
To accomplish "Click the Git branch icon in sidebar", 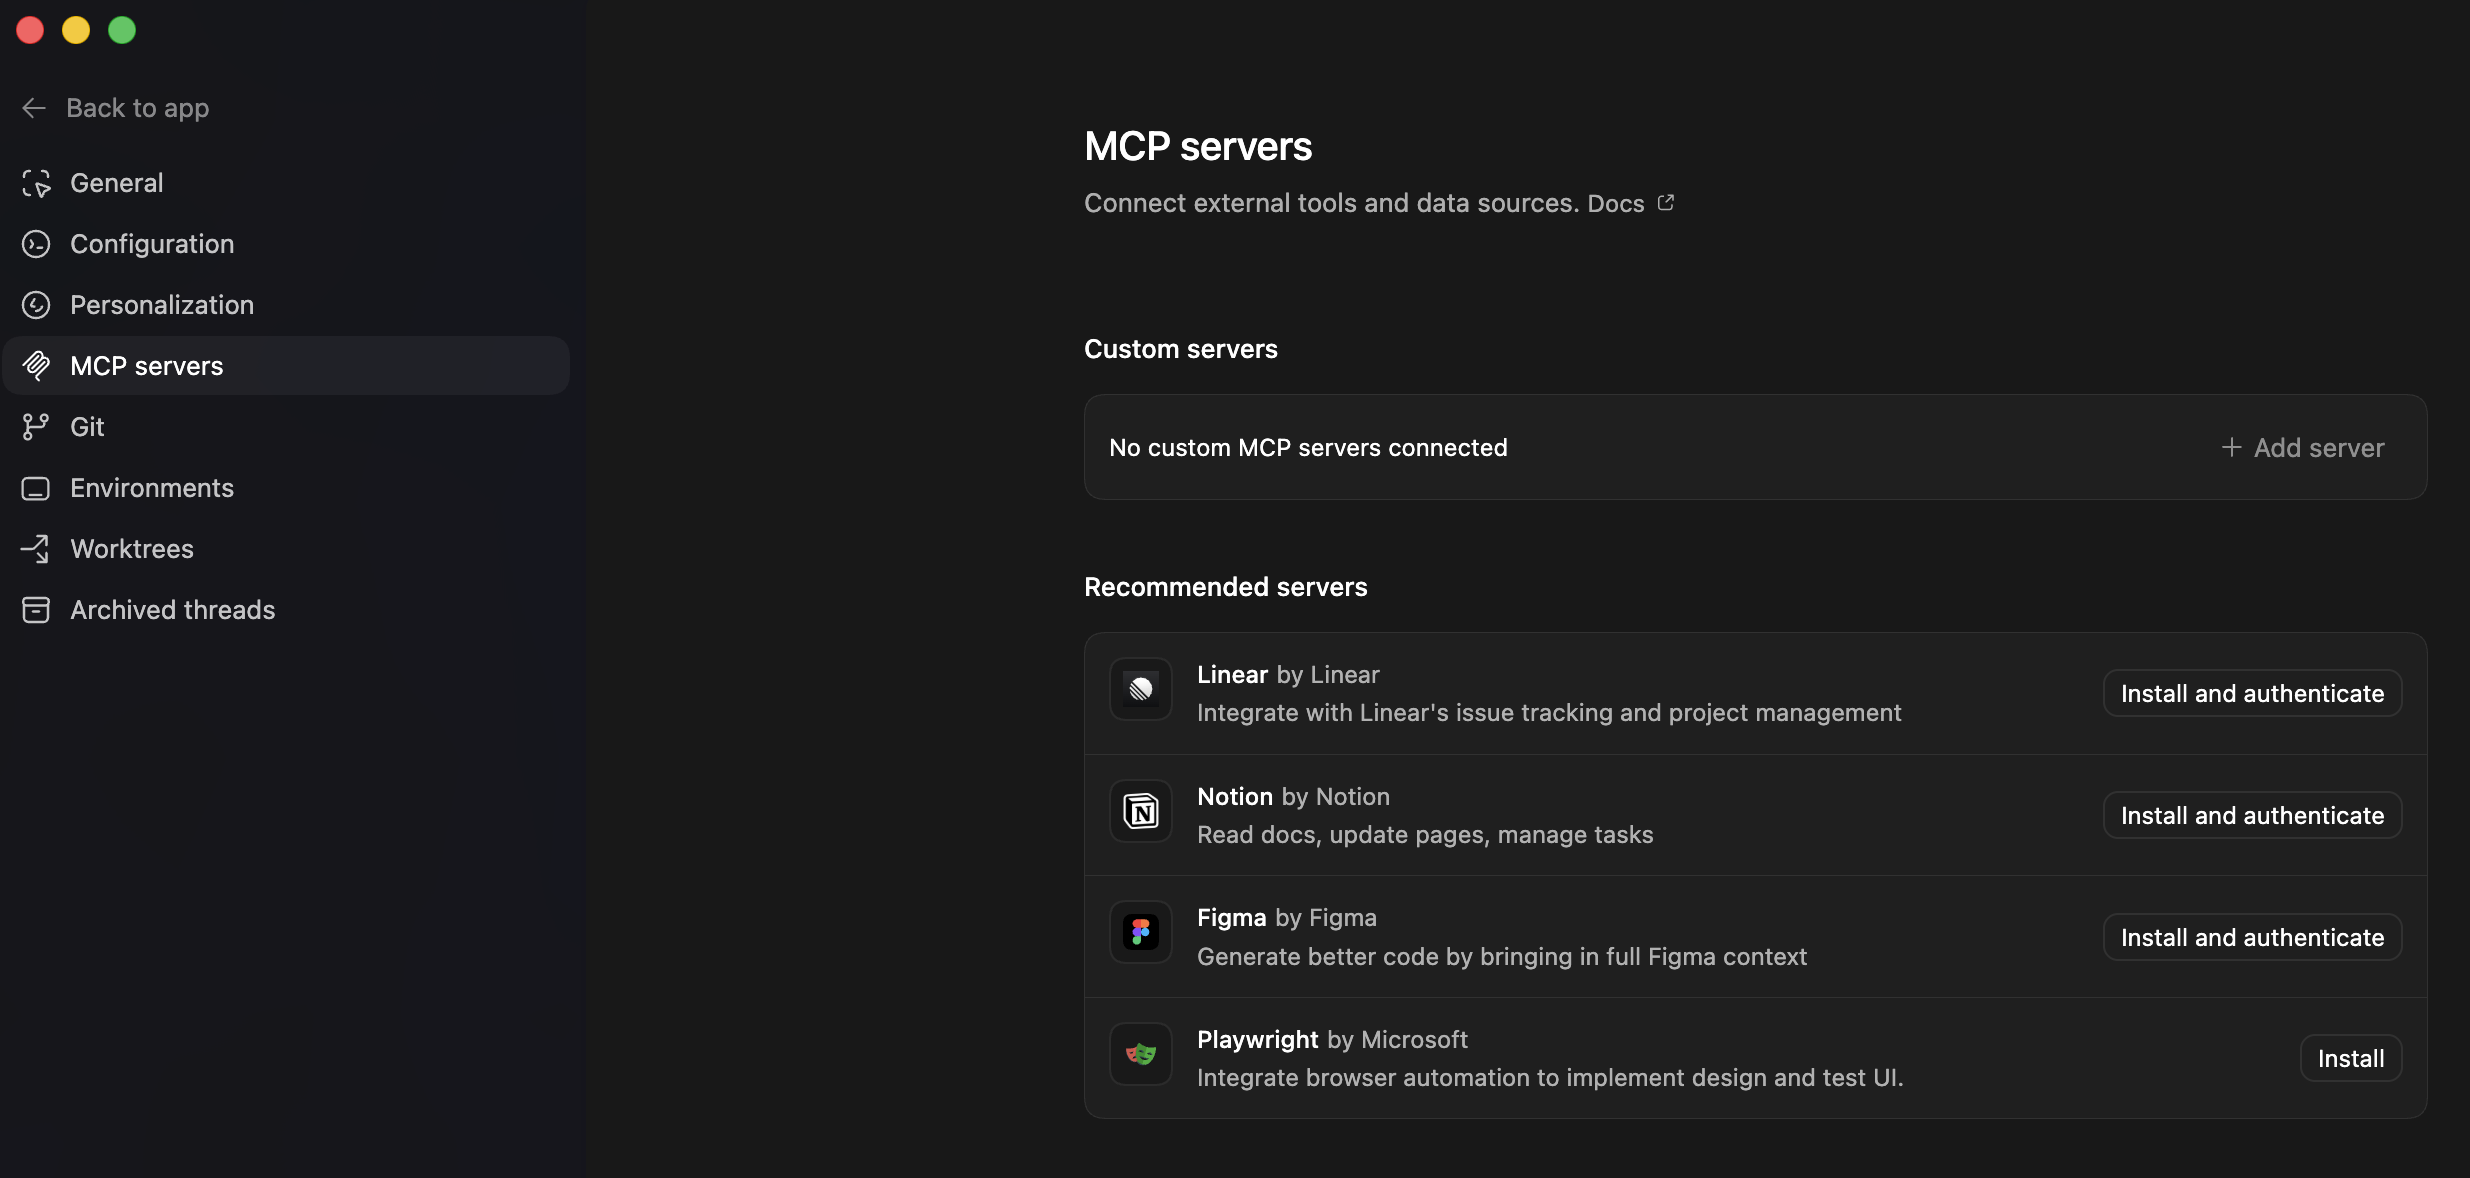I will pyautogui.click(x=36, y=426).
